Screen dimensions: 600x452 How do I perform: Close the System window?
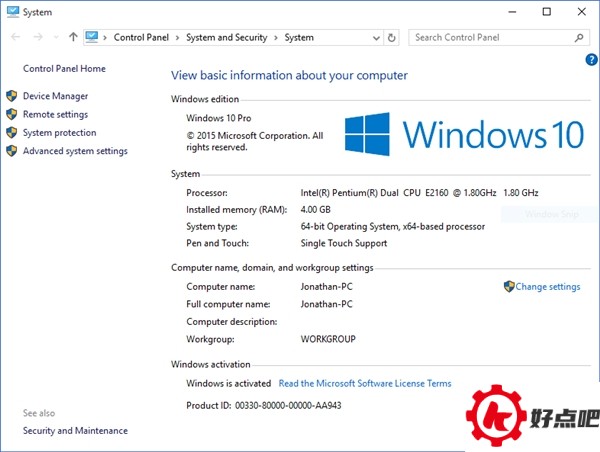(582, 12)
